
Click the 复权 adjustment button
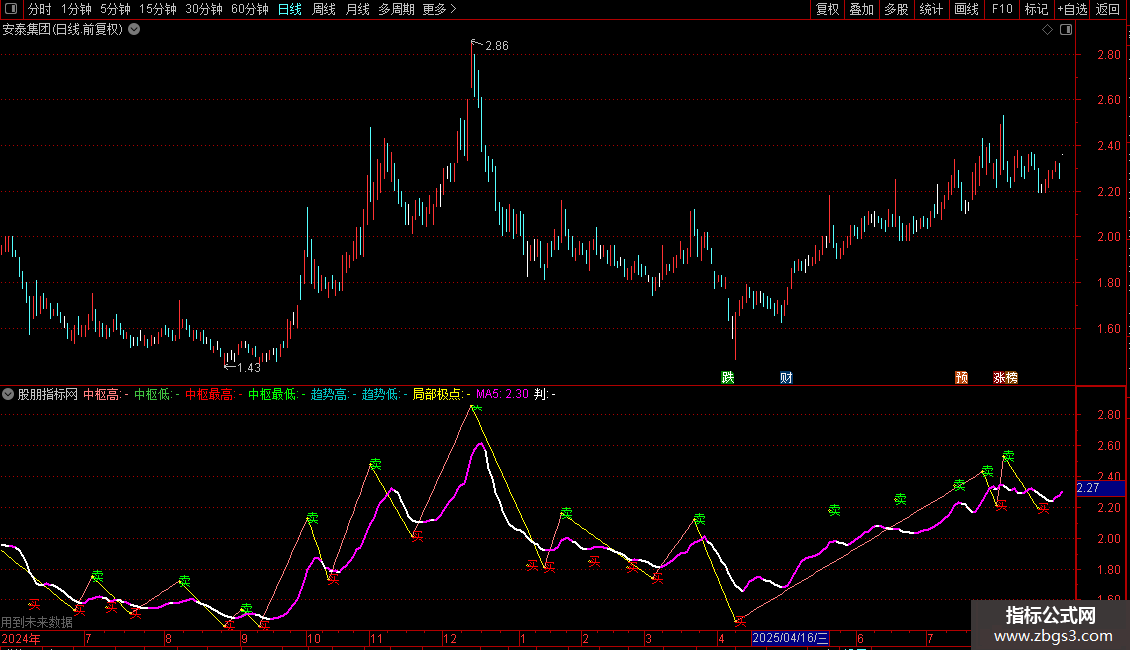point(827,9)
